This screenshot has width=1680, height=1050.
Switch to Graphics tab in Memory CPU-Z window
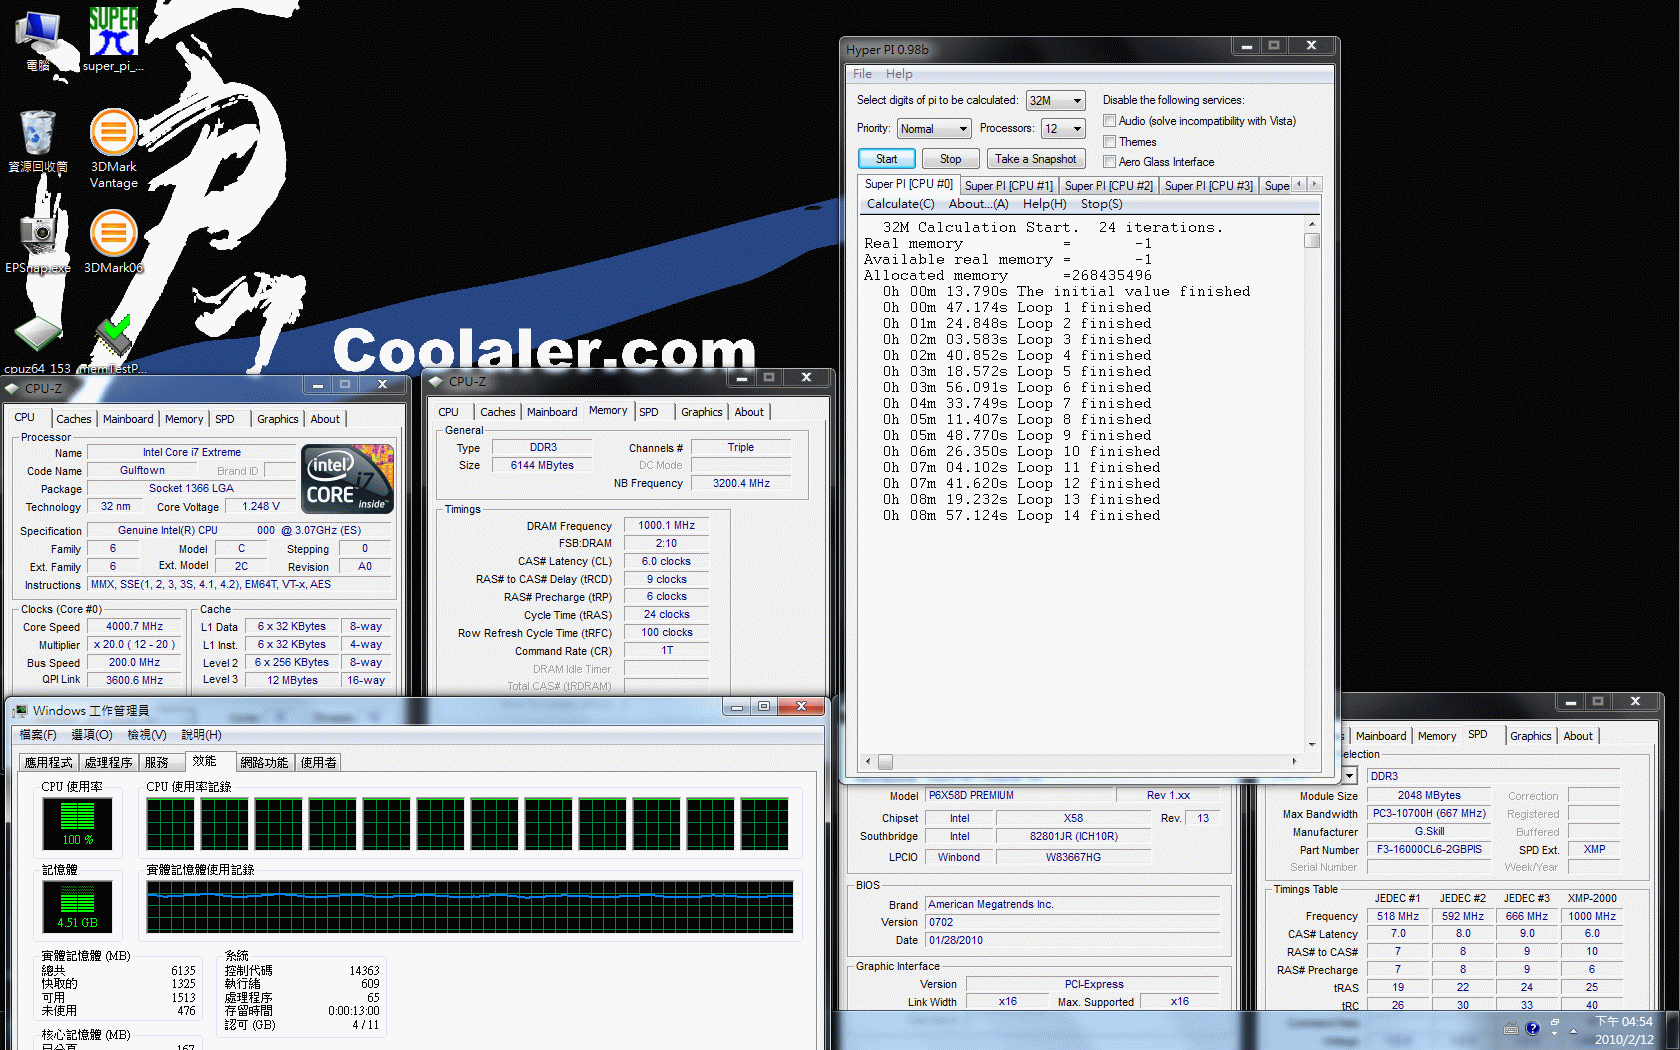[701, 412]
